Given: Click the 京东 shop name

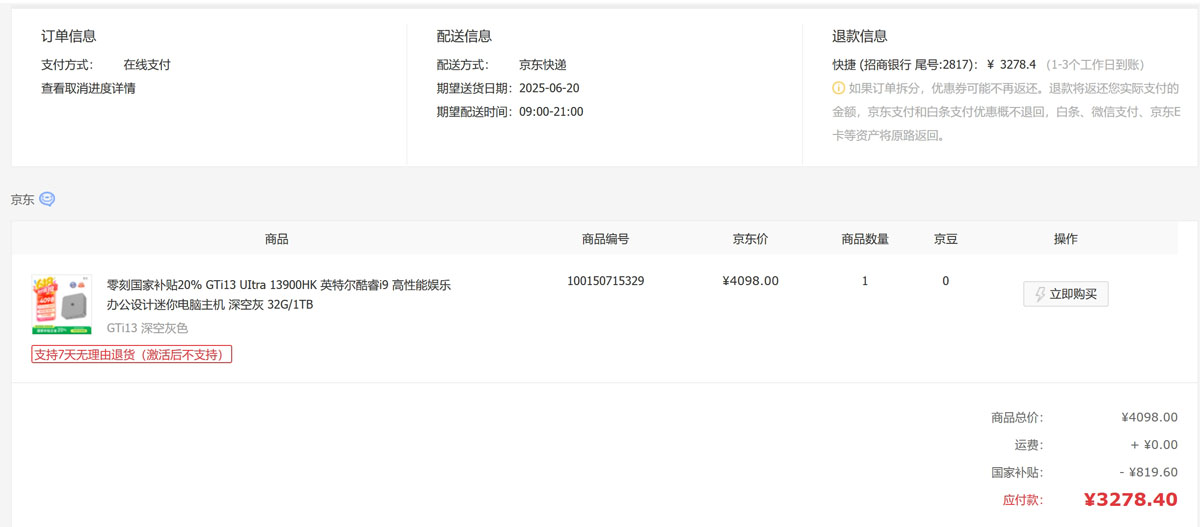Looking at the screenshot, I should (x=23, y=199).
